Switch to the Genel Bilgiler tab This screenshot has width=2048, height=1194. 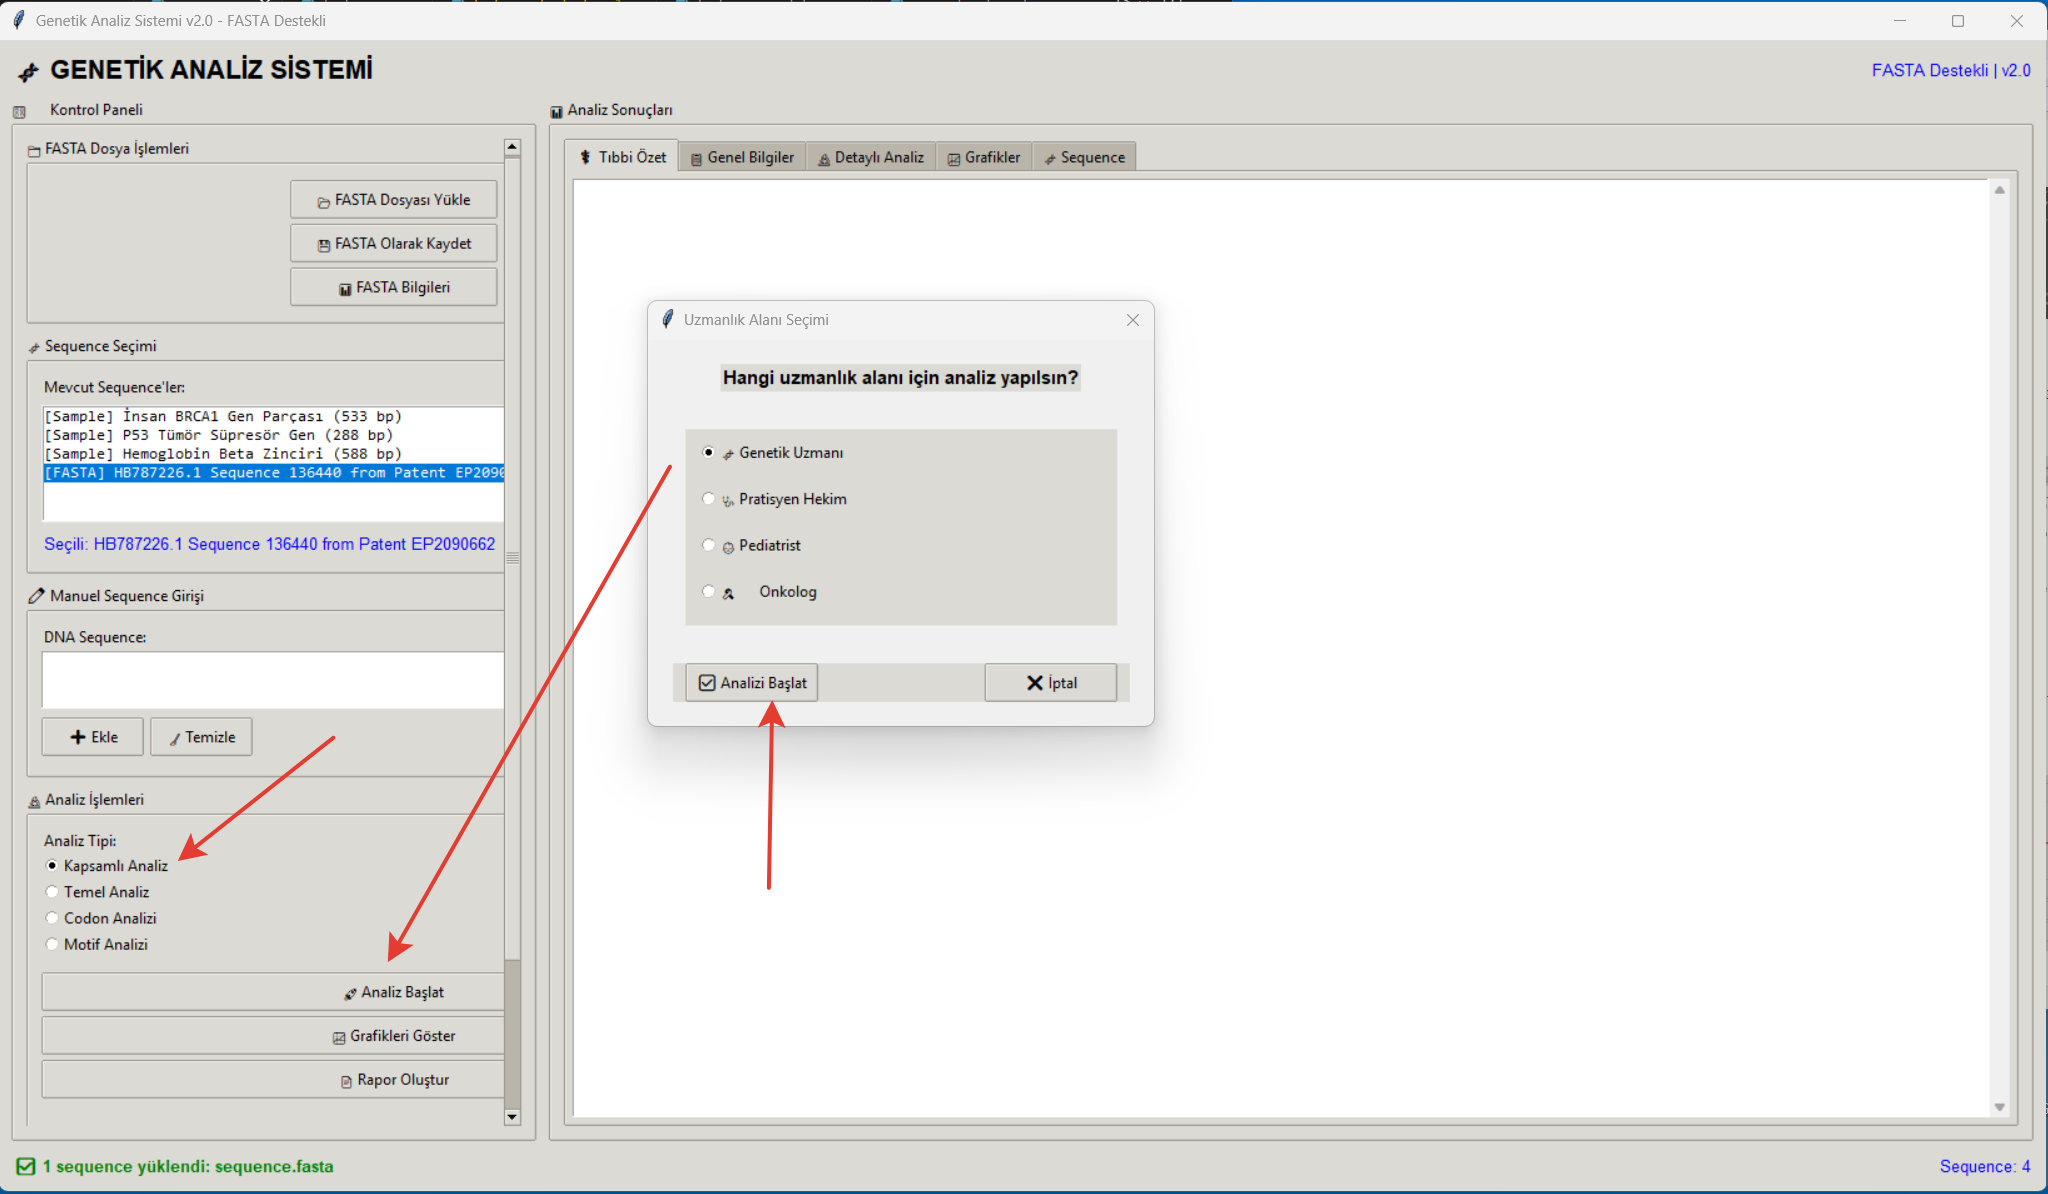(x=742, y=157)
